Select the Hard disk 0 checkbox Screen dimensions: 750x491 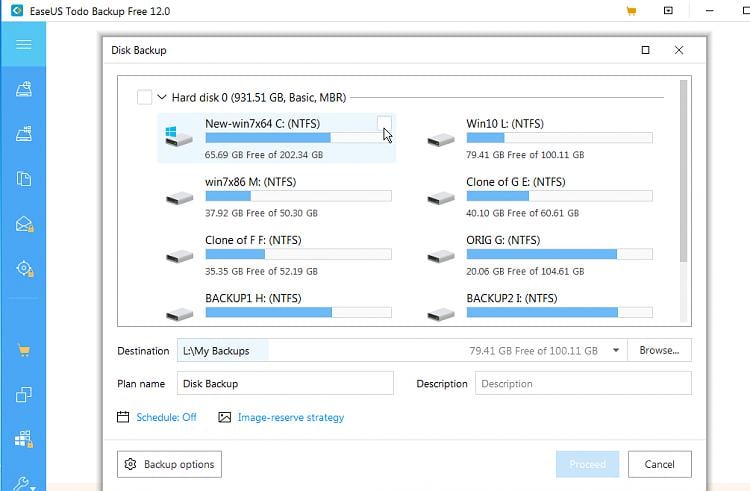click(x=145, y=97)
